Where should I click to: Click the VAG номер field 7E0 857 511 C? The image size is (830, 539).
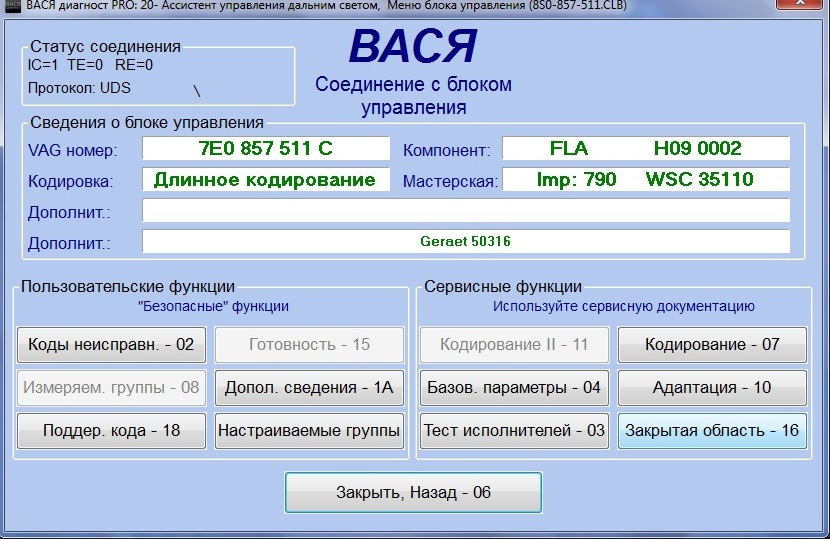pyautogui.click(x=266, y=148)
